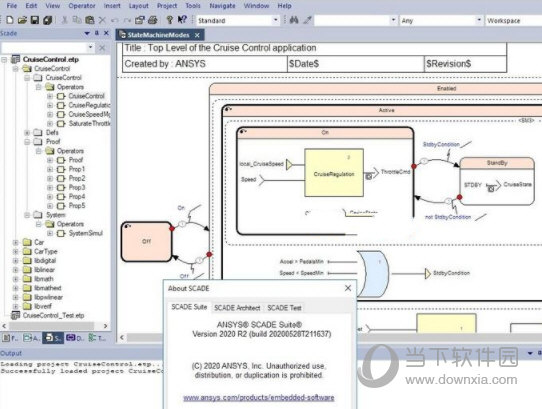Click the Delete X toolbar icon

(102, 20)
